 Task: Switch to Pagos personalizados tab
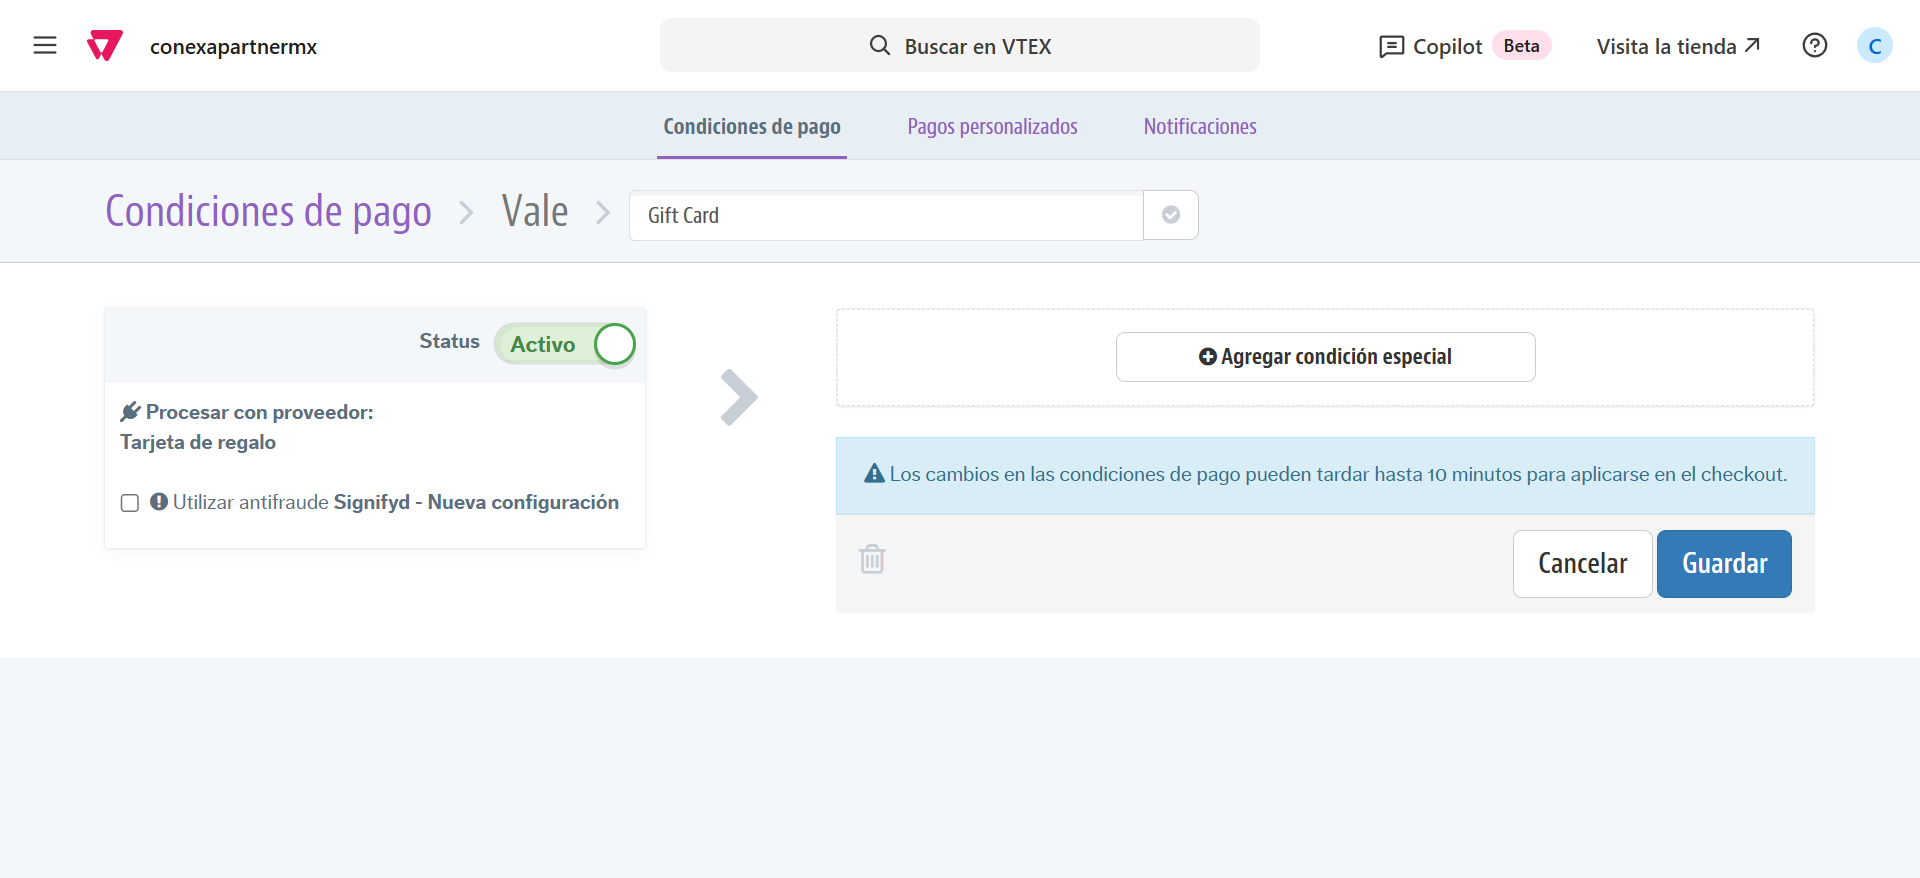click(992, 127)
